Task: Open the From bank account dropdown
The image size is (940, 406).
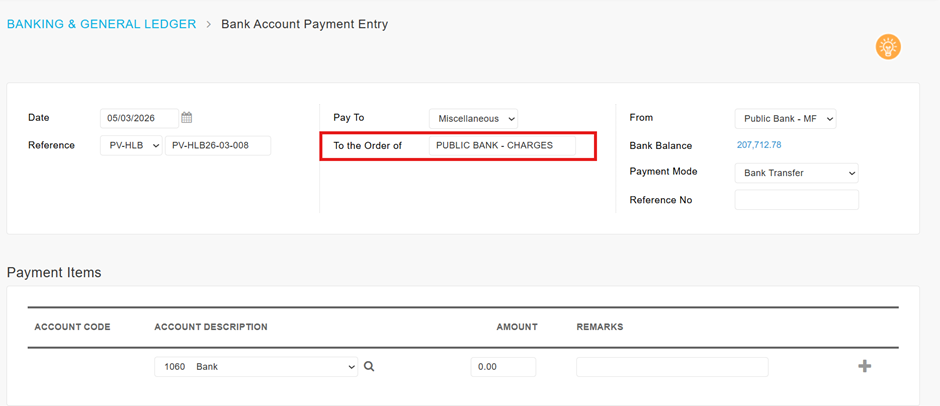Action: [784, 119]
